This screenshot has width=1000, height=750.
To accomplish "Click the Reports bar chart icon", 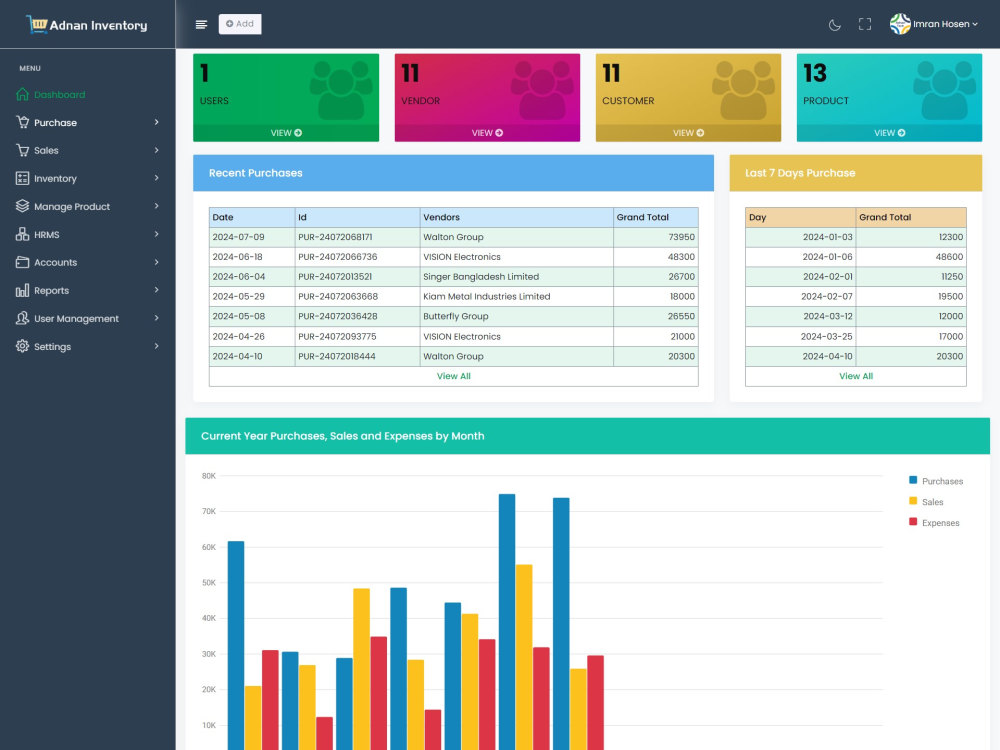I will click(x=22, y=290).
